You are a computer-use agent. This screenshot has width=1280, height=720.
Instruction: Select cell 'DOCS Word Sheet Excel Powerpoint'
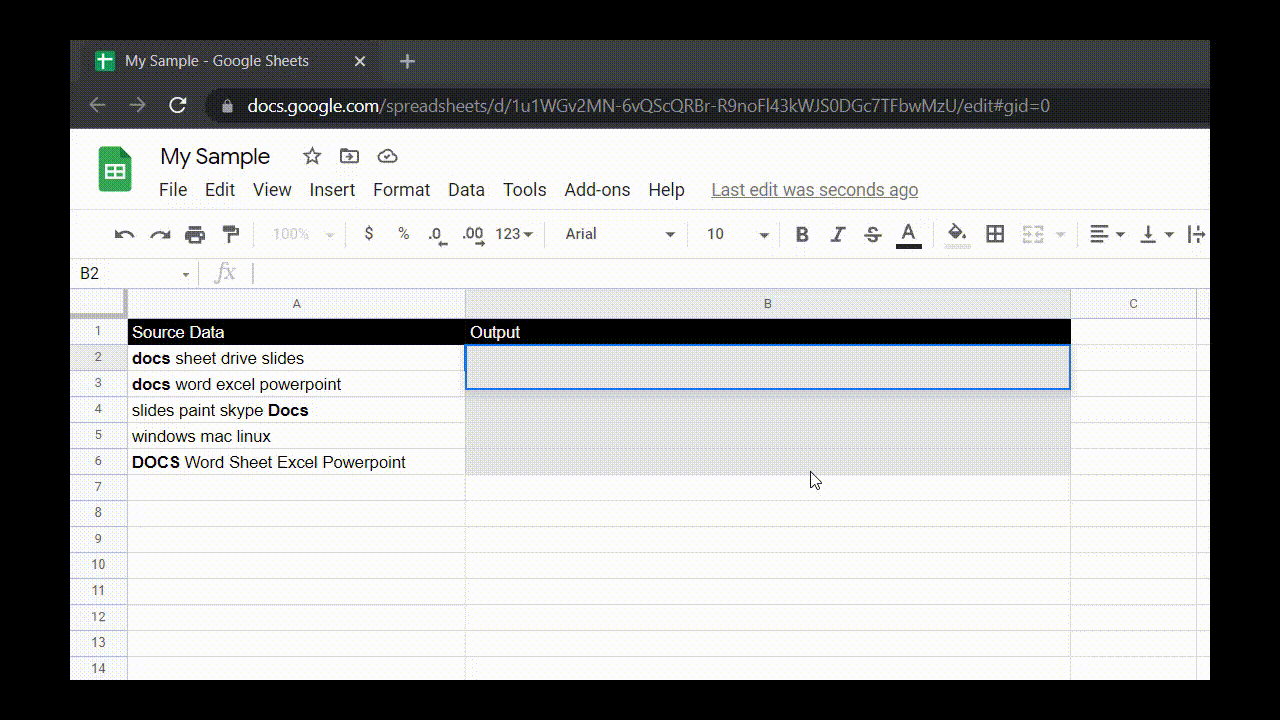coord(296,462)
